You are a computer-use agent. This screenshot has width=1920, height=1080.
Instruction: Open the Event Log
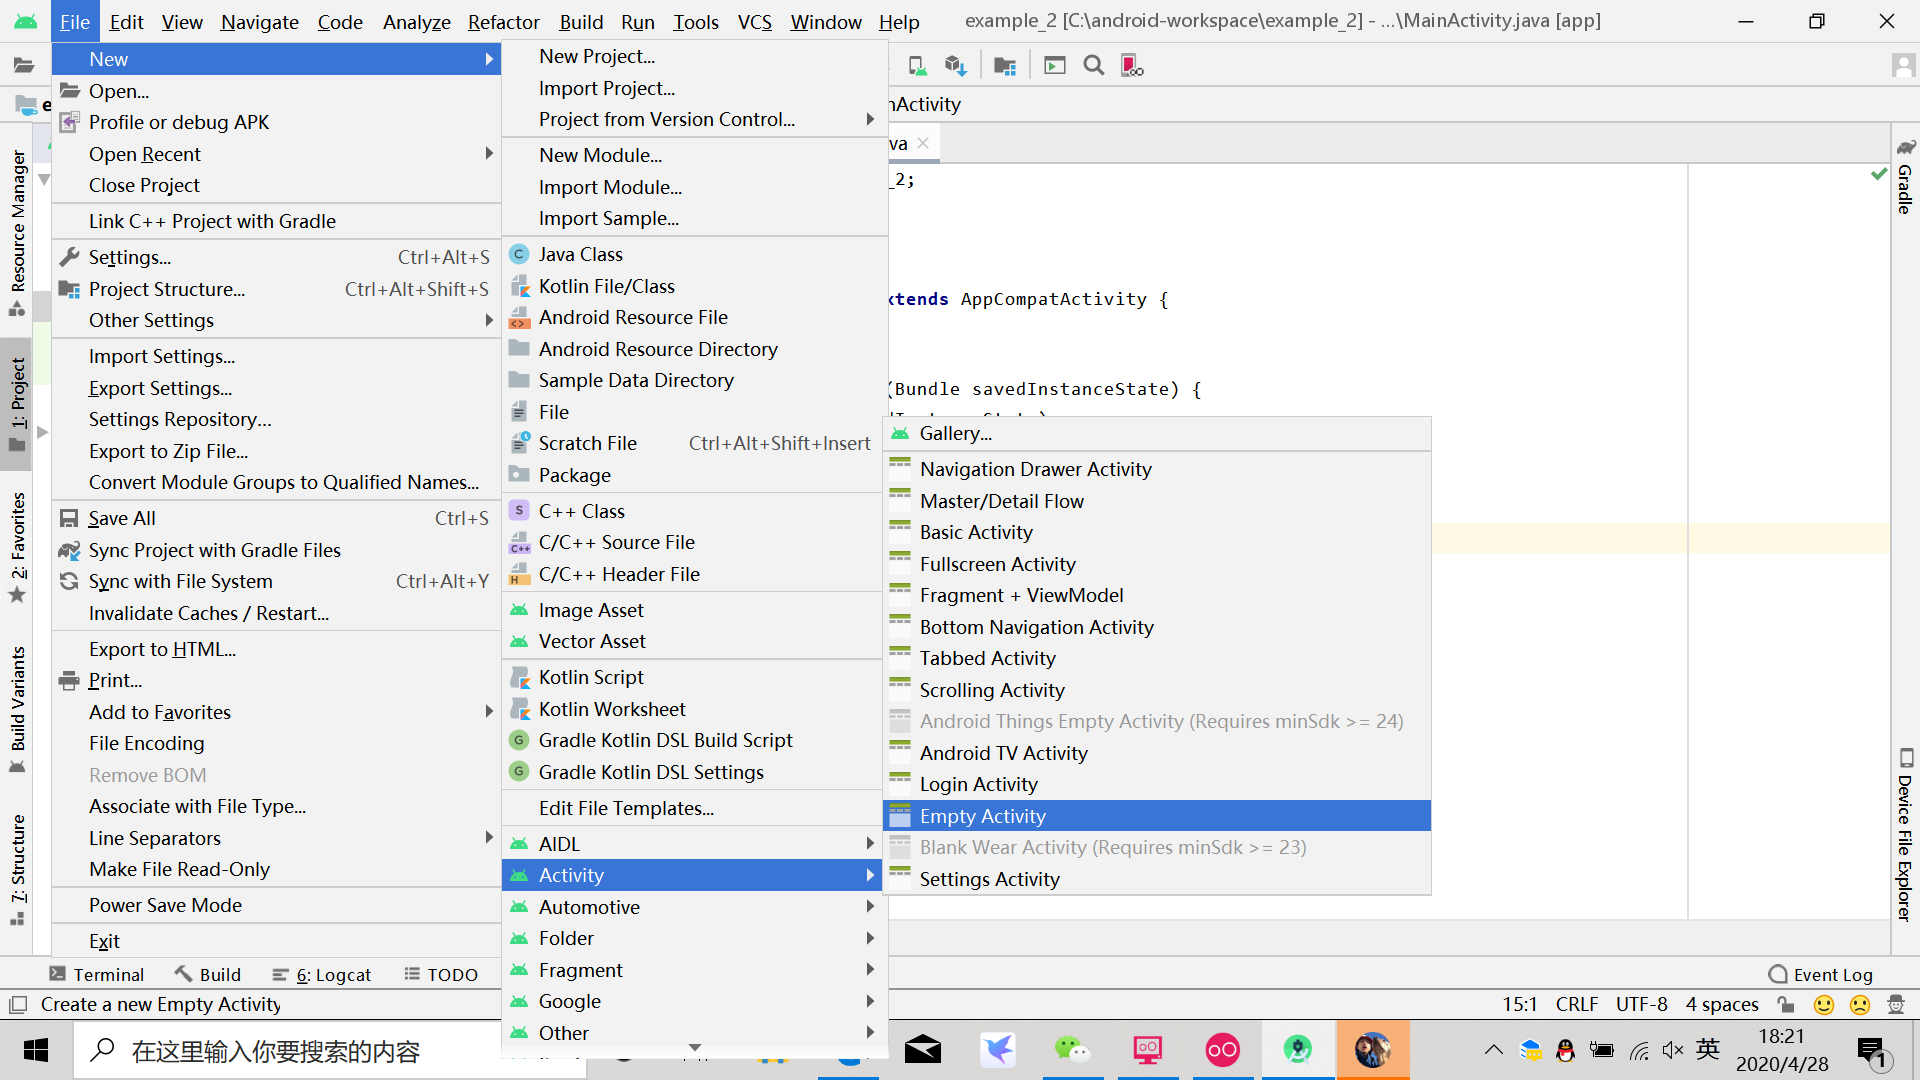coord(1832,973)
